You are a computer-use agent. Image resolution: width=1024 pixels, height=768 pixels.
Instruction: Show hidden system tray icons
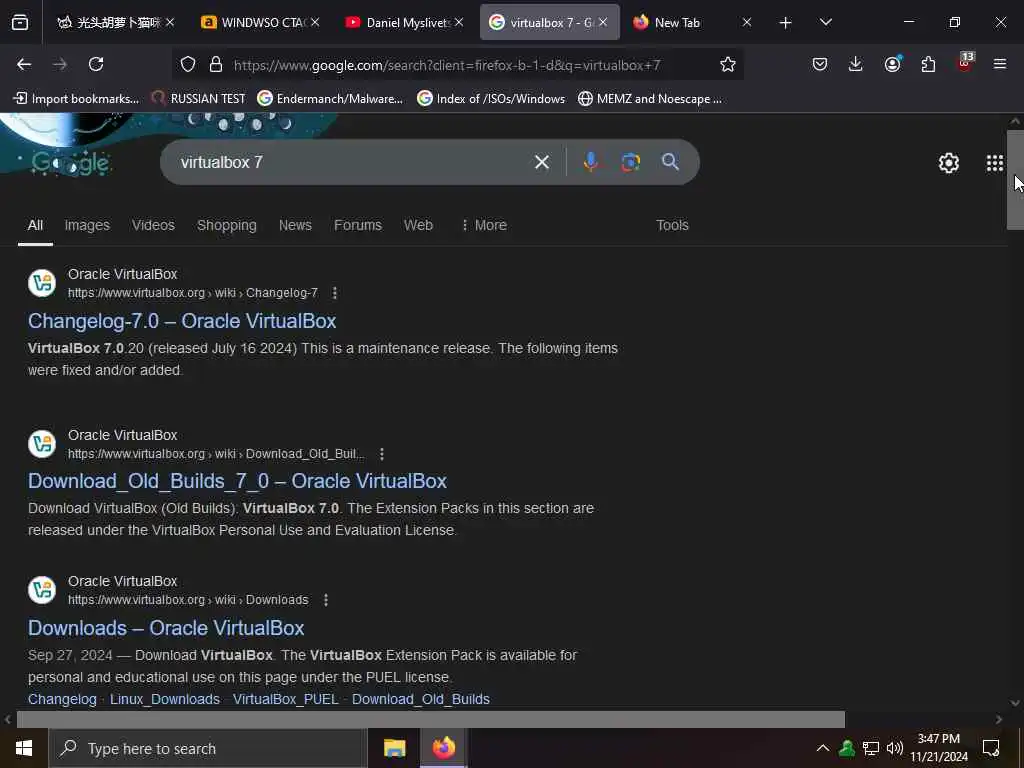click(x=823, y=748)
